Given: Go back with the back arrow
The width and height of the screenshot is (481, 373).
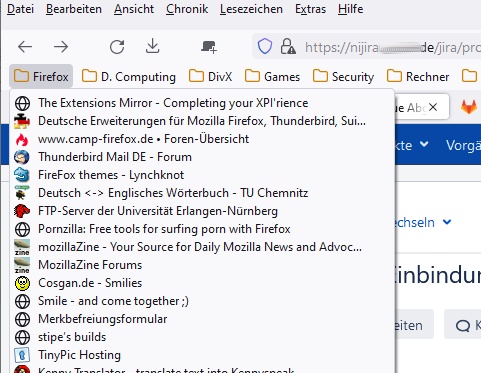Looking at the screenshot, I should coord(25,47).
